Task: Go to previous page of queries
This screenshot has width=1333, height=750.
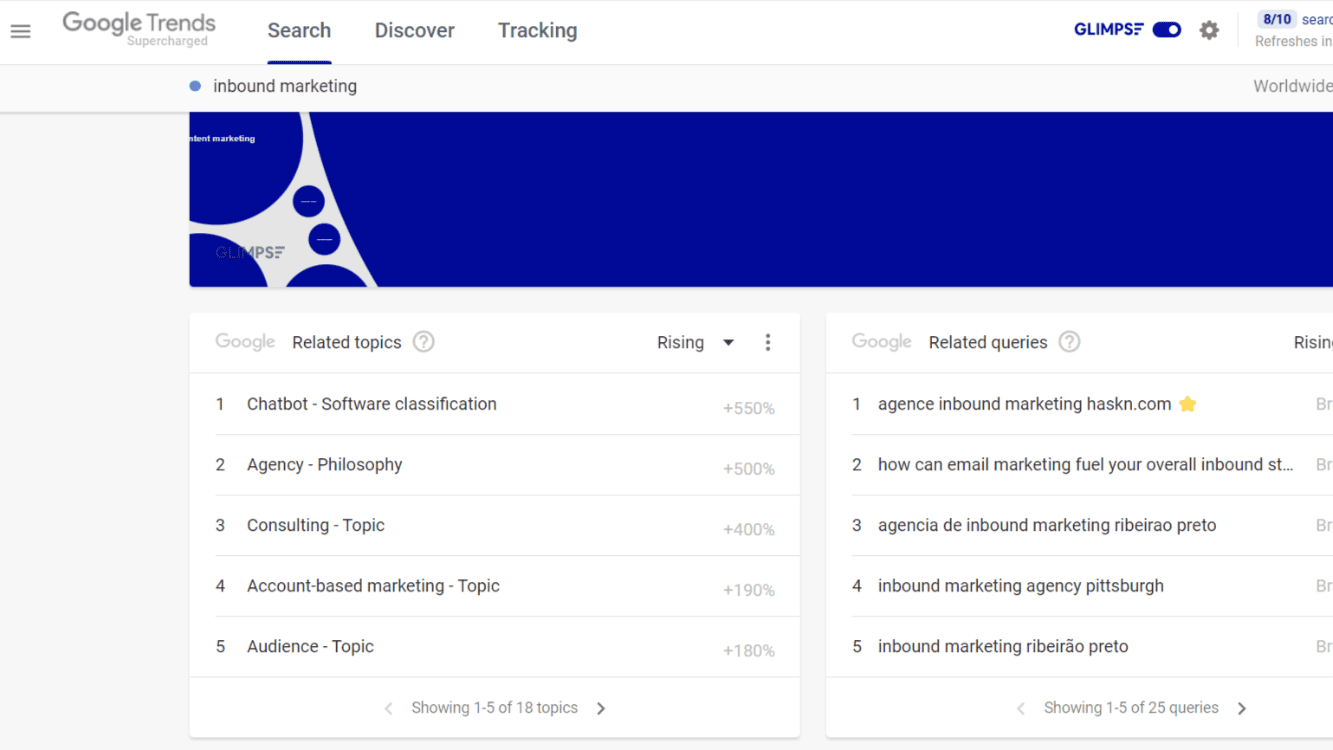Action: (1021, 708)
